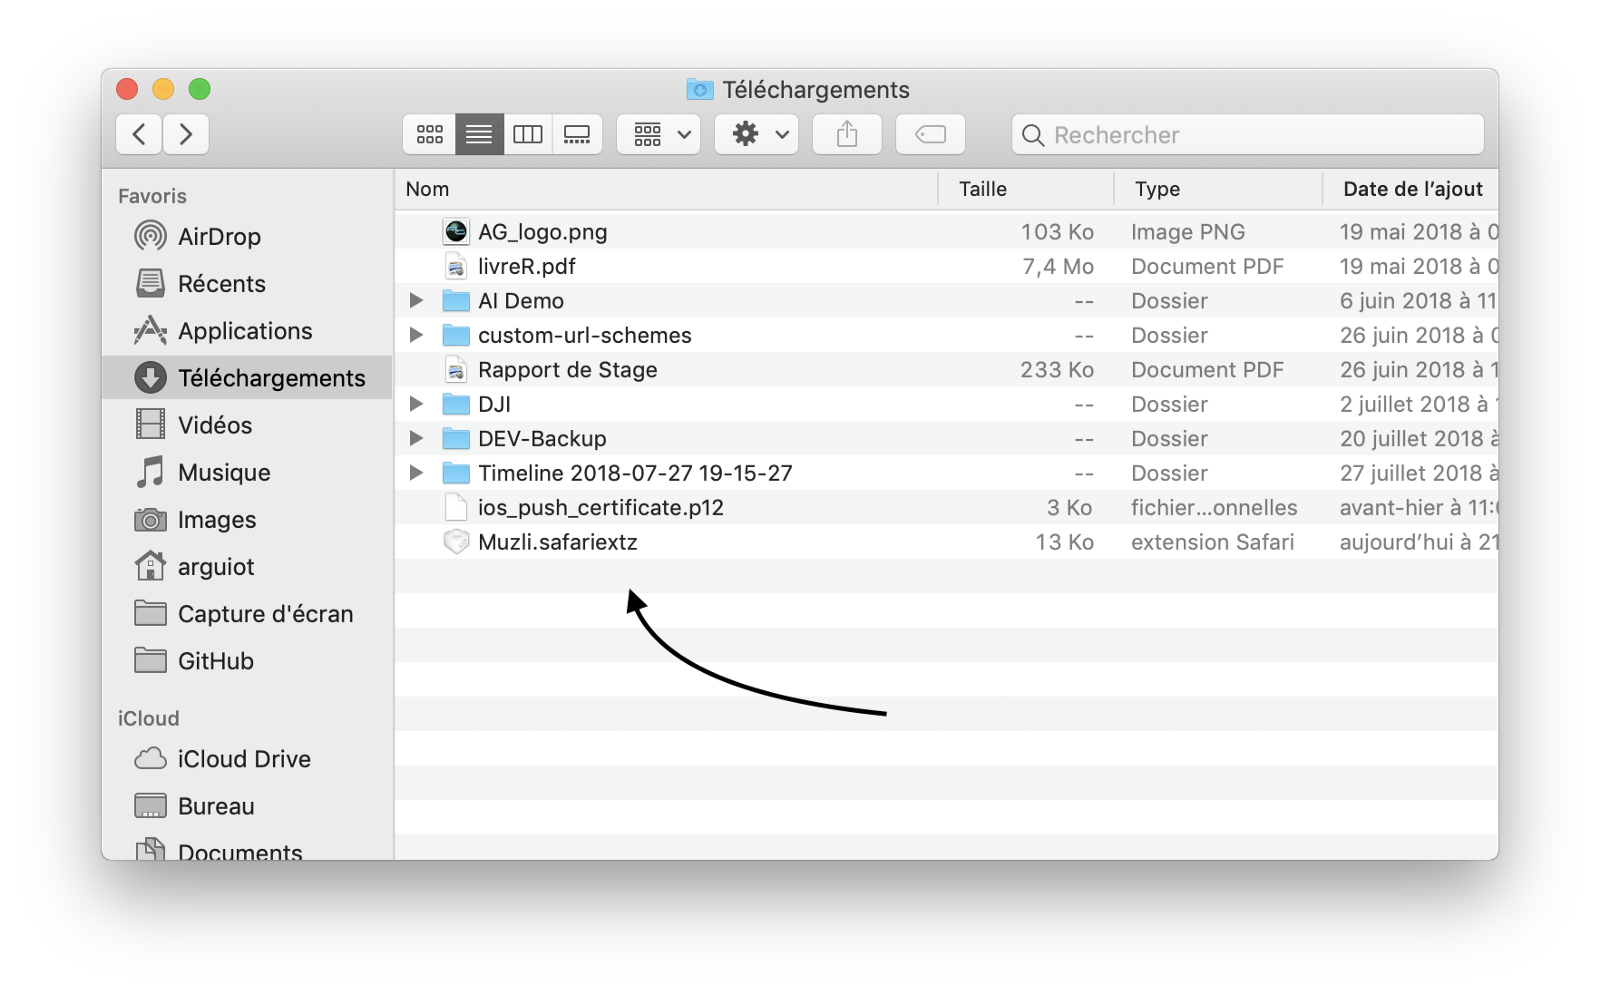Open the GitHub sidebar folder
Screen dimensions: 1600x994
215,661
